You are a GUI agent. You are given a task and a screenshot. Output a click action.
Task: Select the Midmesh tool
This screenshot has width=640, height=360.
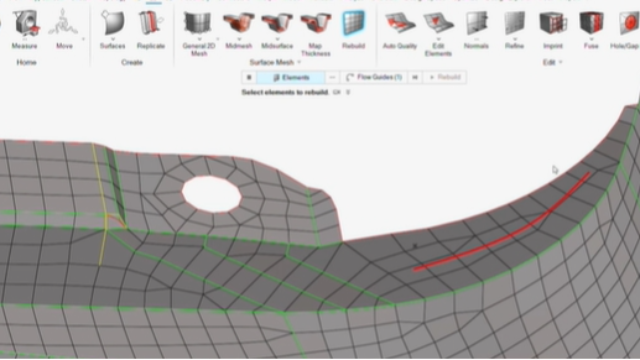click(x=238, y=29)
